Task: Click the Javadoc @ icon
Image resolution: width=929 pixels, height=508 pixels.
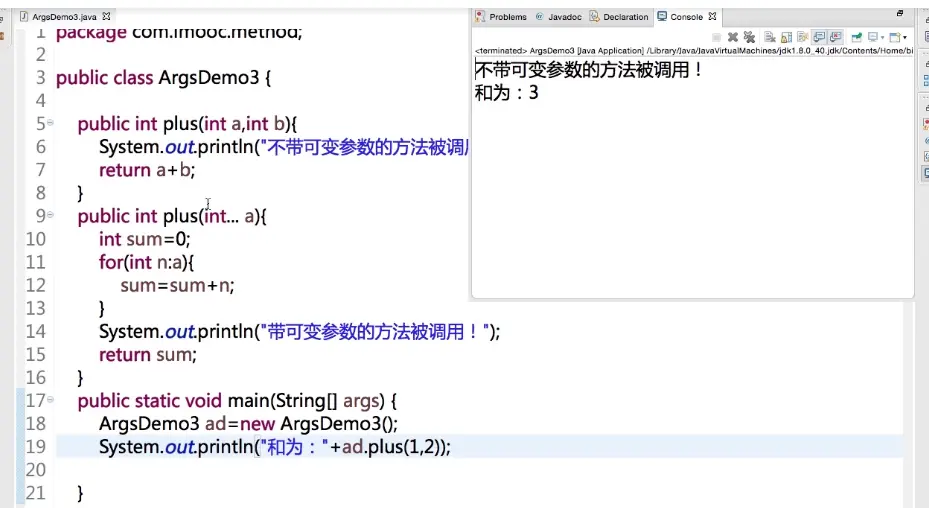Action: click(539, 17)
